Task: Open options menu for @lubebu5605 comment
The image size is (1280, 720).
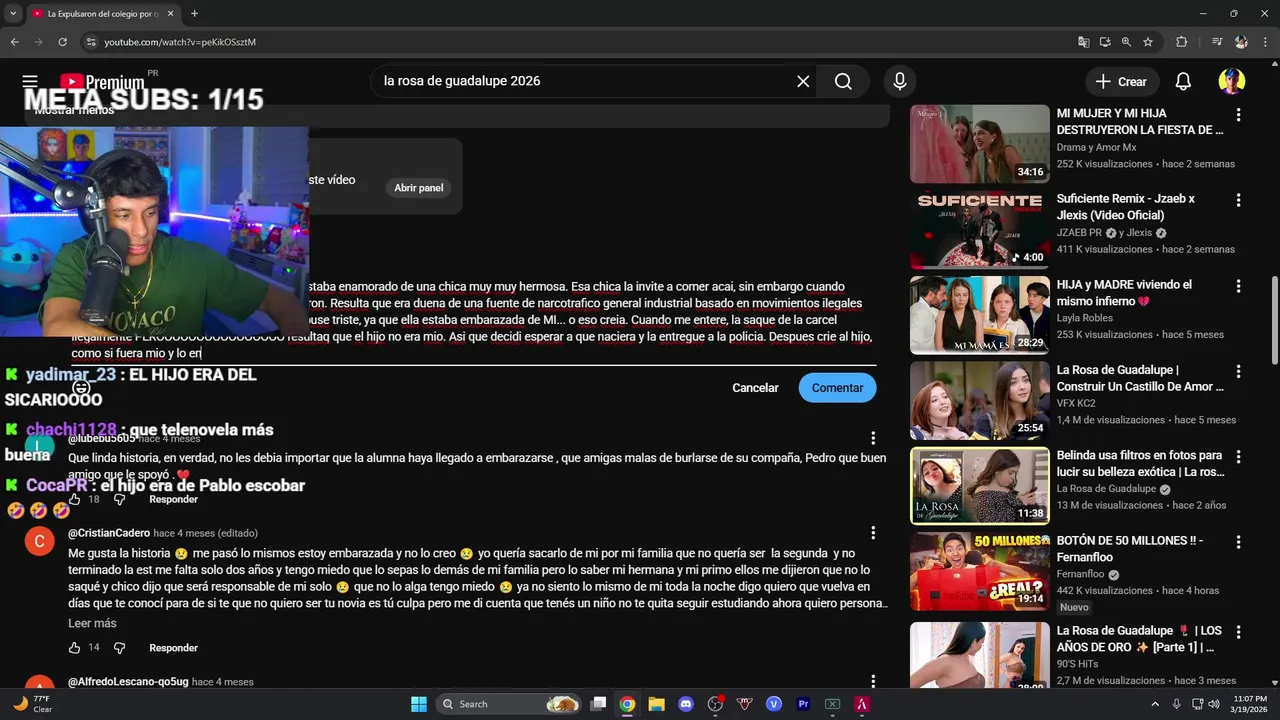Action: (x=873, y=438)
